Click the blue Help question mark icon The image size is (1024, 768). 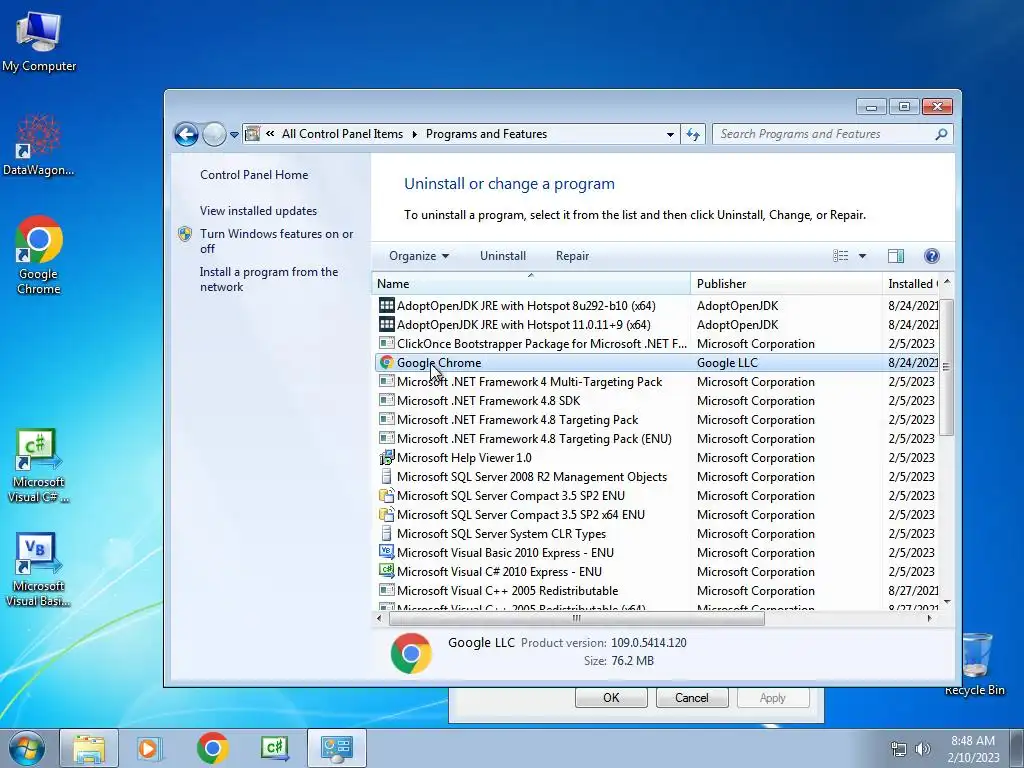[x=932, y=256]
